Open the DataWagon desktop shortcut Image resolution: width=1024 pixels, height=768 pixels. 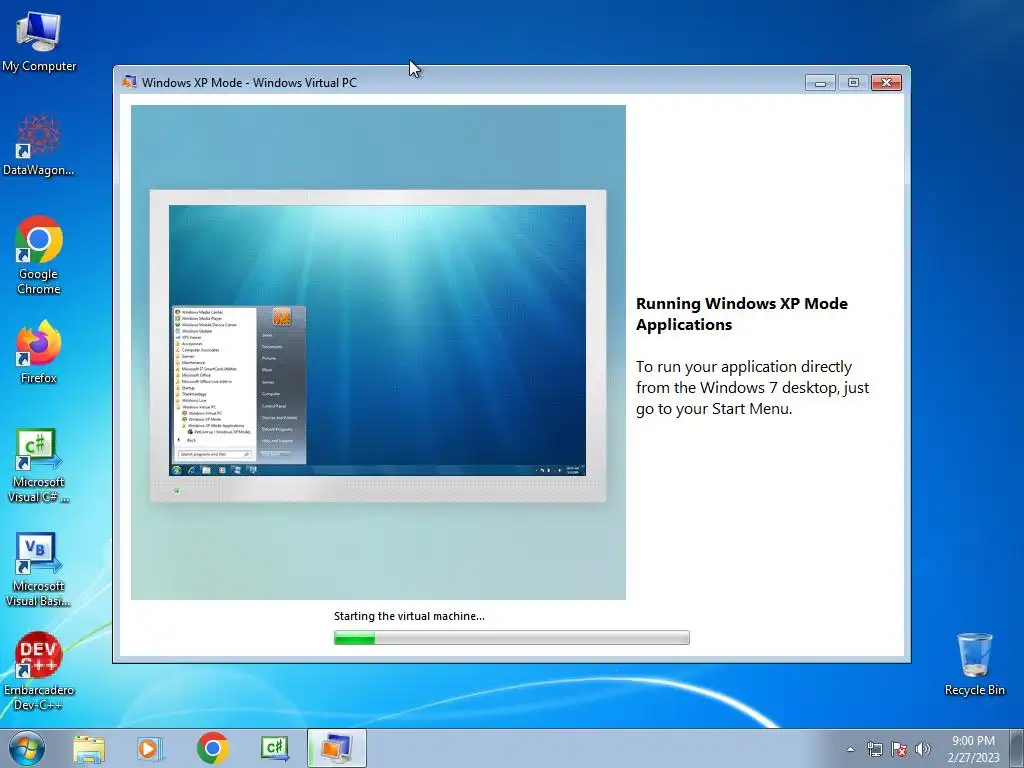39,145
